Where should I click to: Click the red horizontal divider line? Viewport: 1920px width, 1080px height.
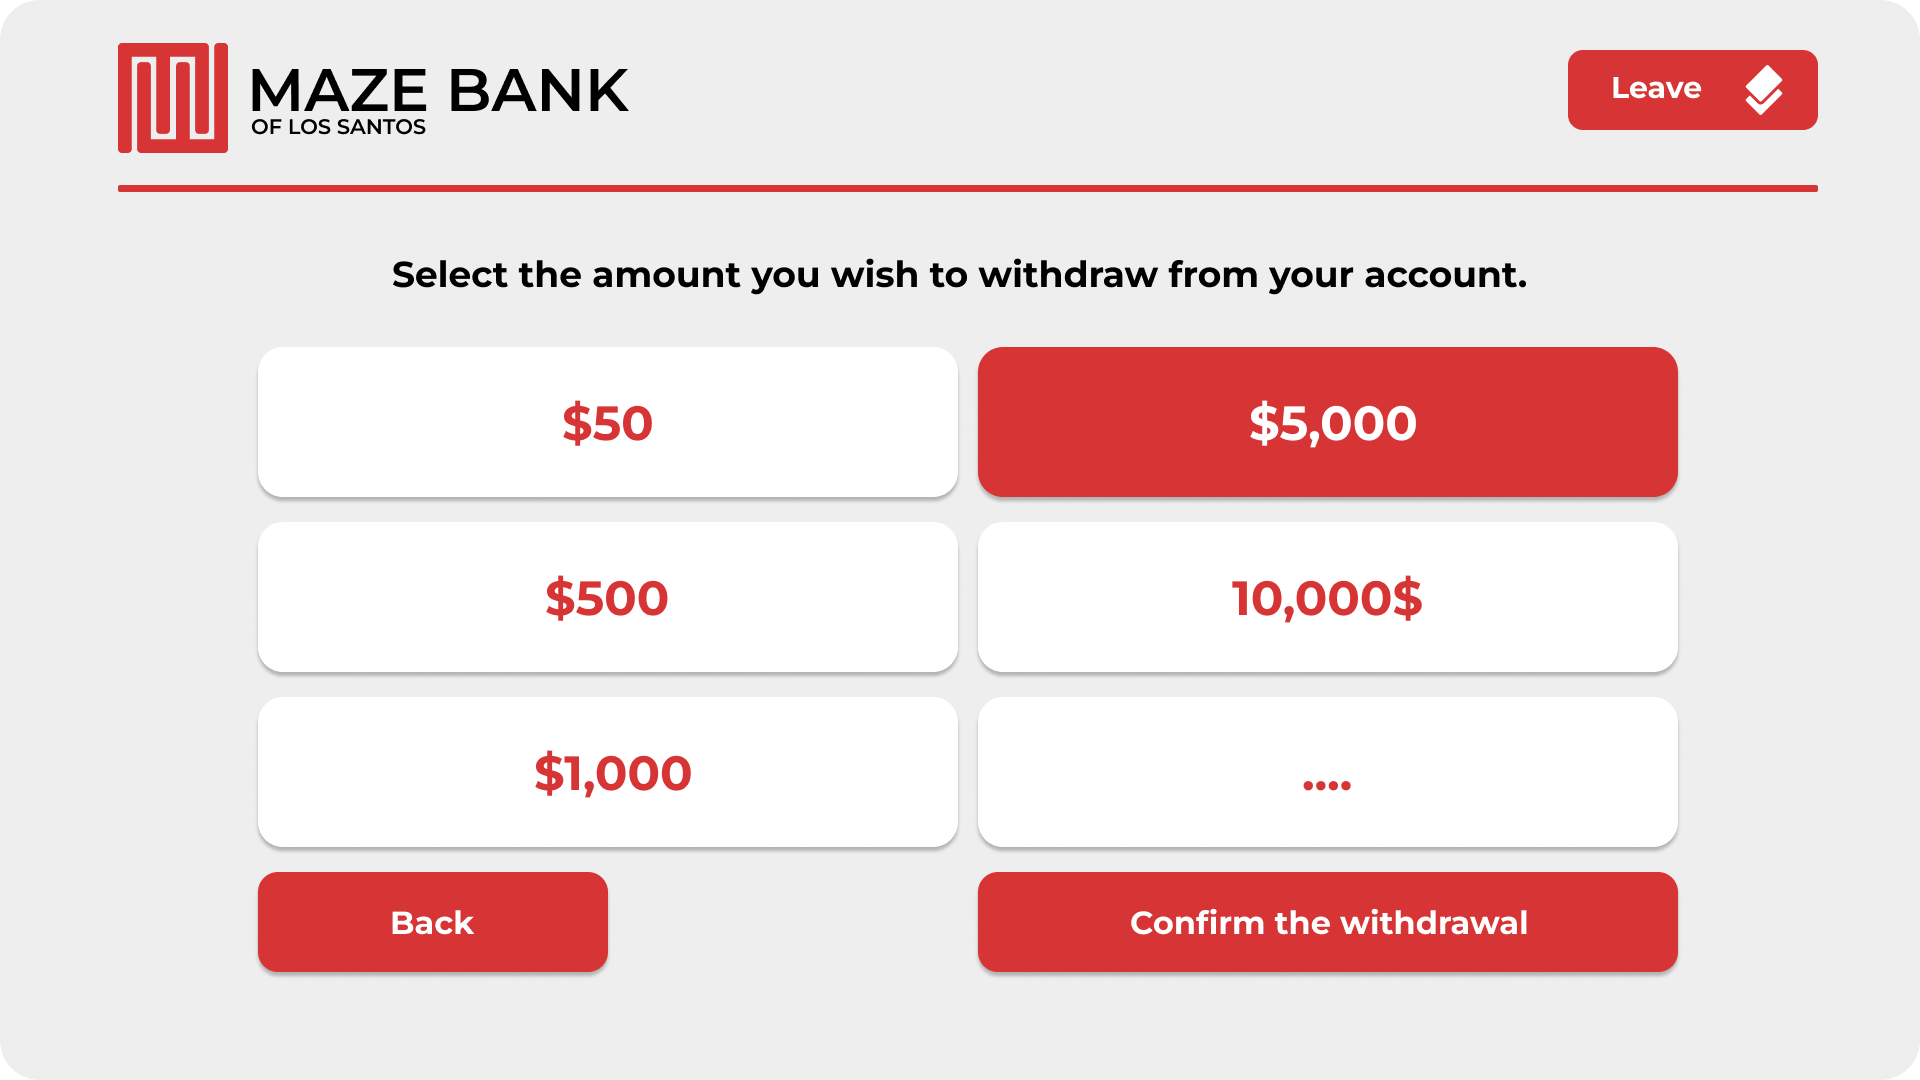tap(967, 188)
